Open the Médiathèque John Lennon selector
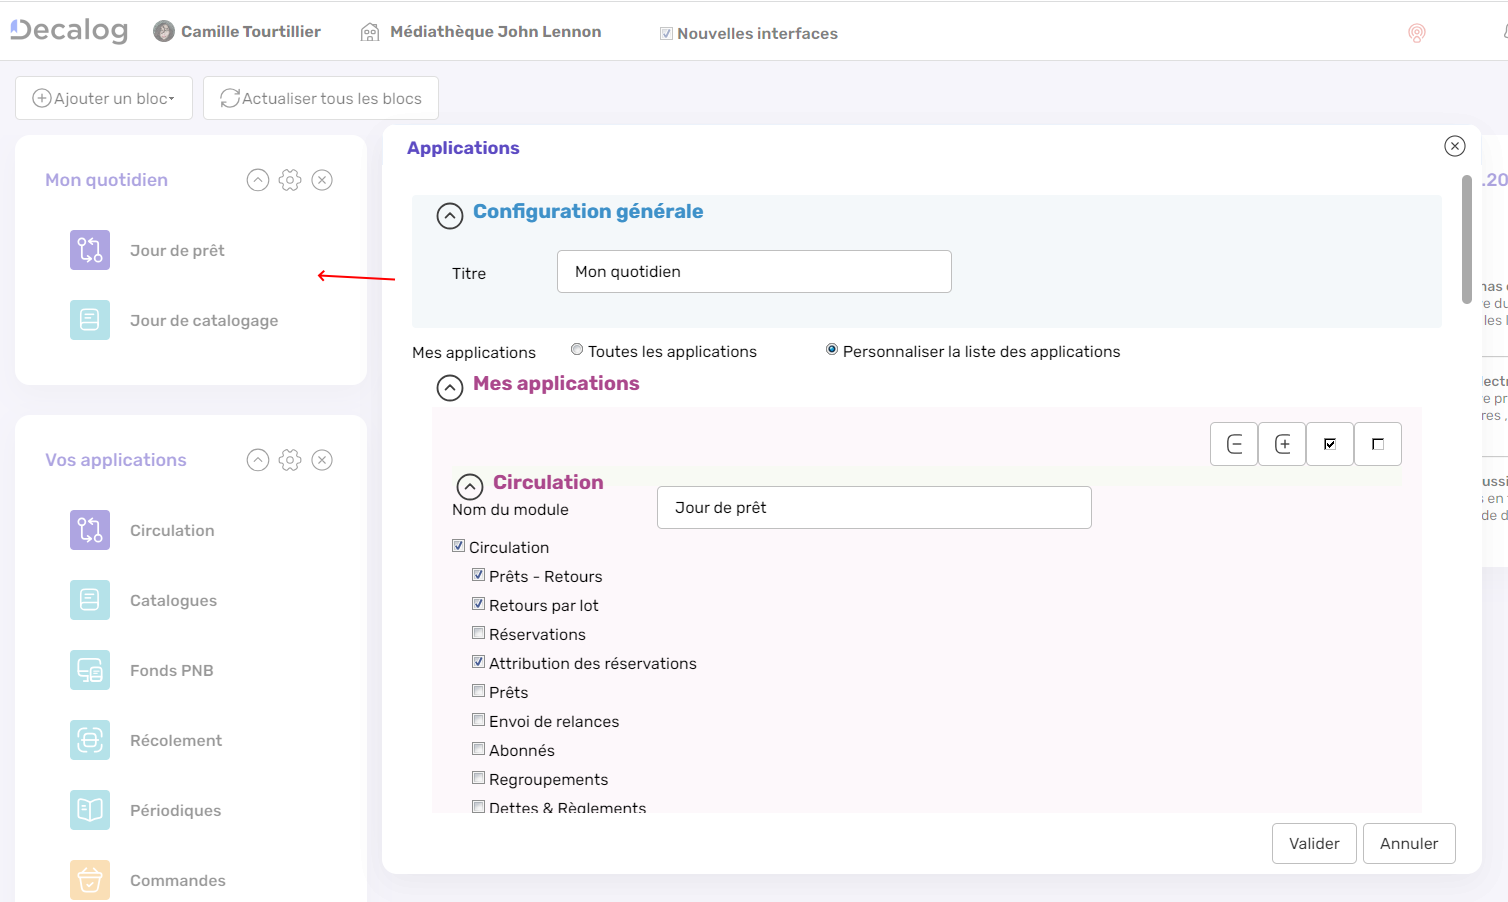 pos(482,31)
